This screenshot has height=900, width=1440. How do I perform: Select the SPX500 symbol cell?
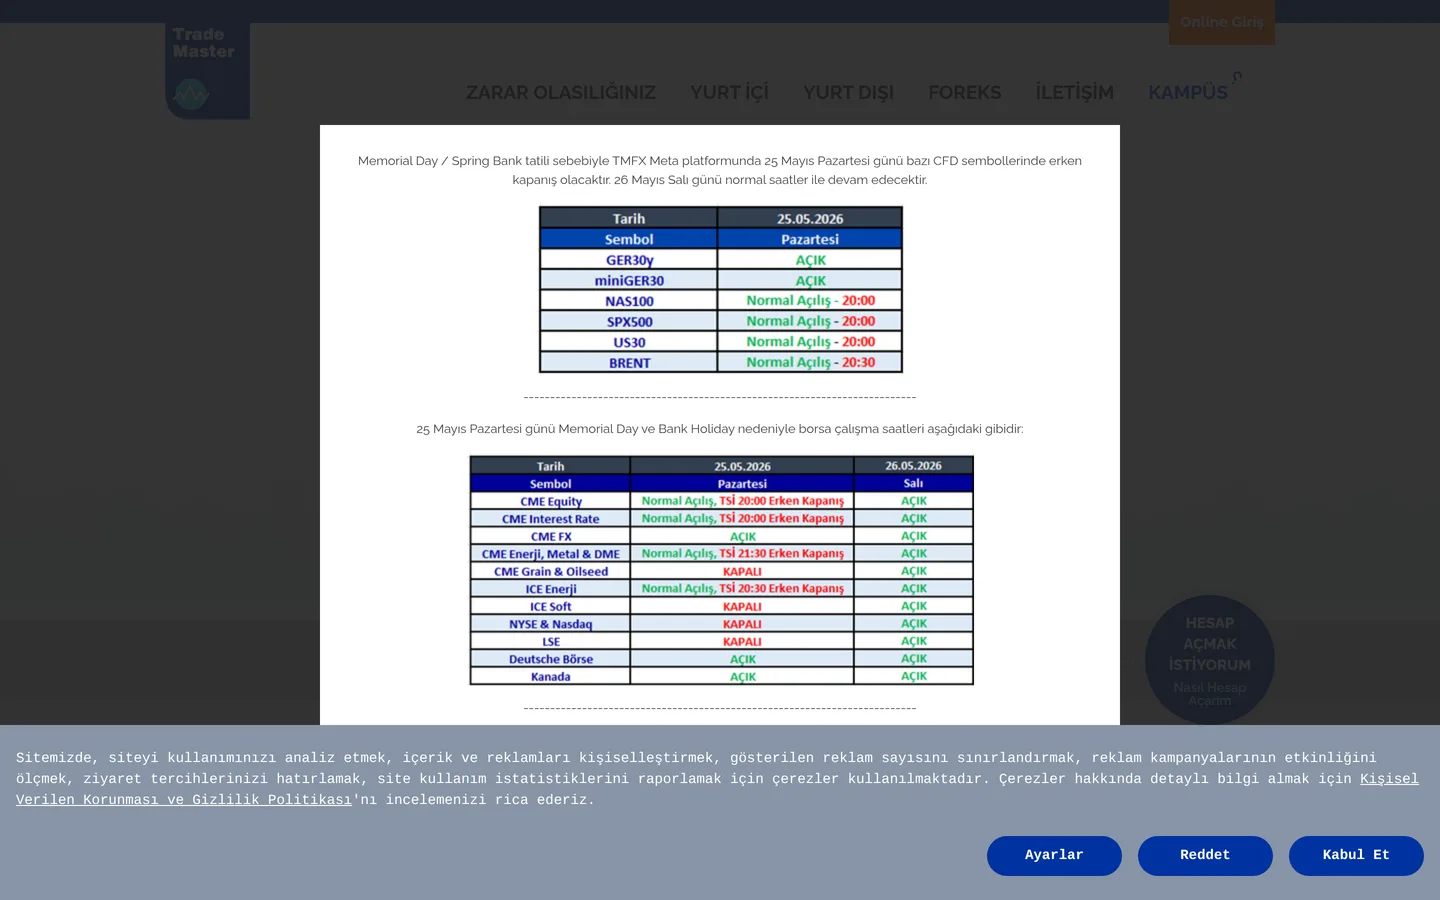(629, 322)
